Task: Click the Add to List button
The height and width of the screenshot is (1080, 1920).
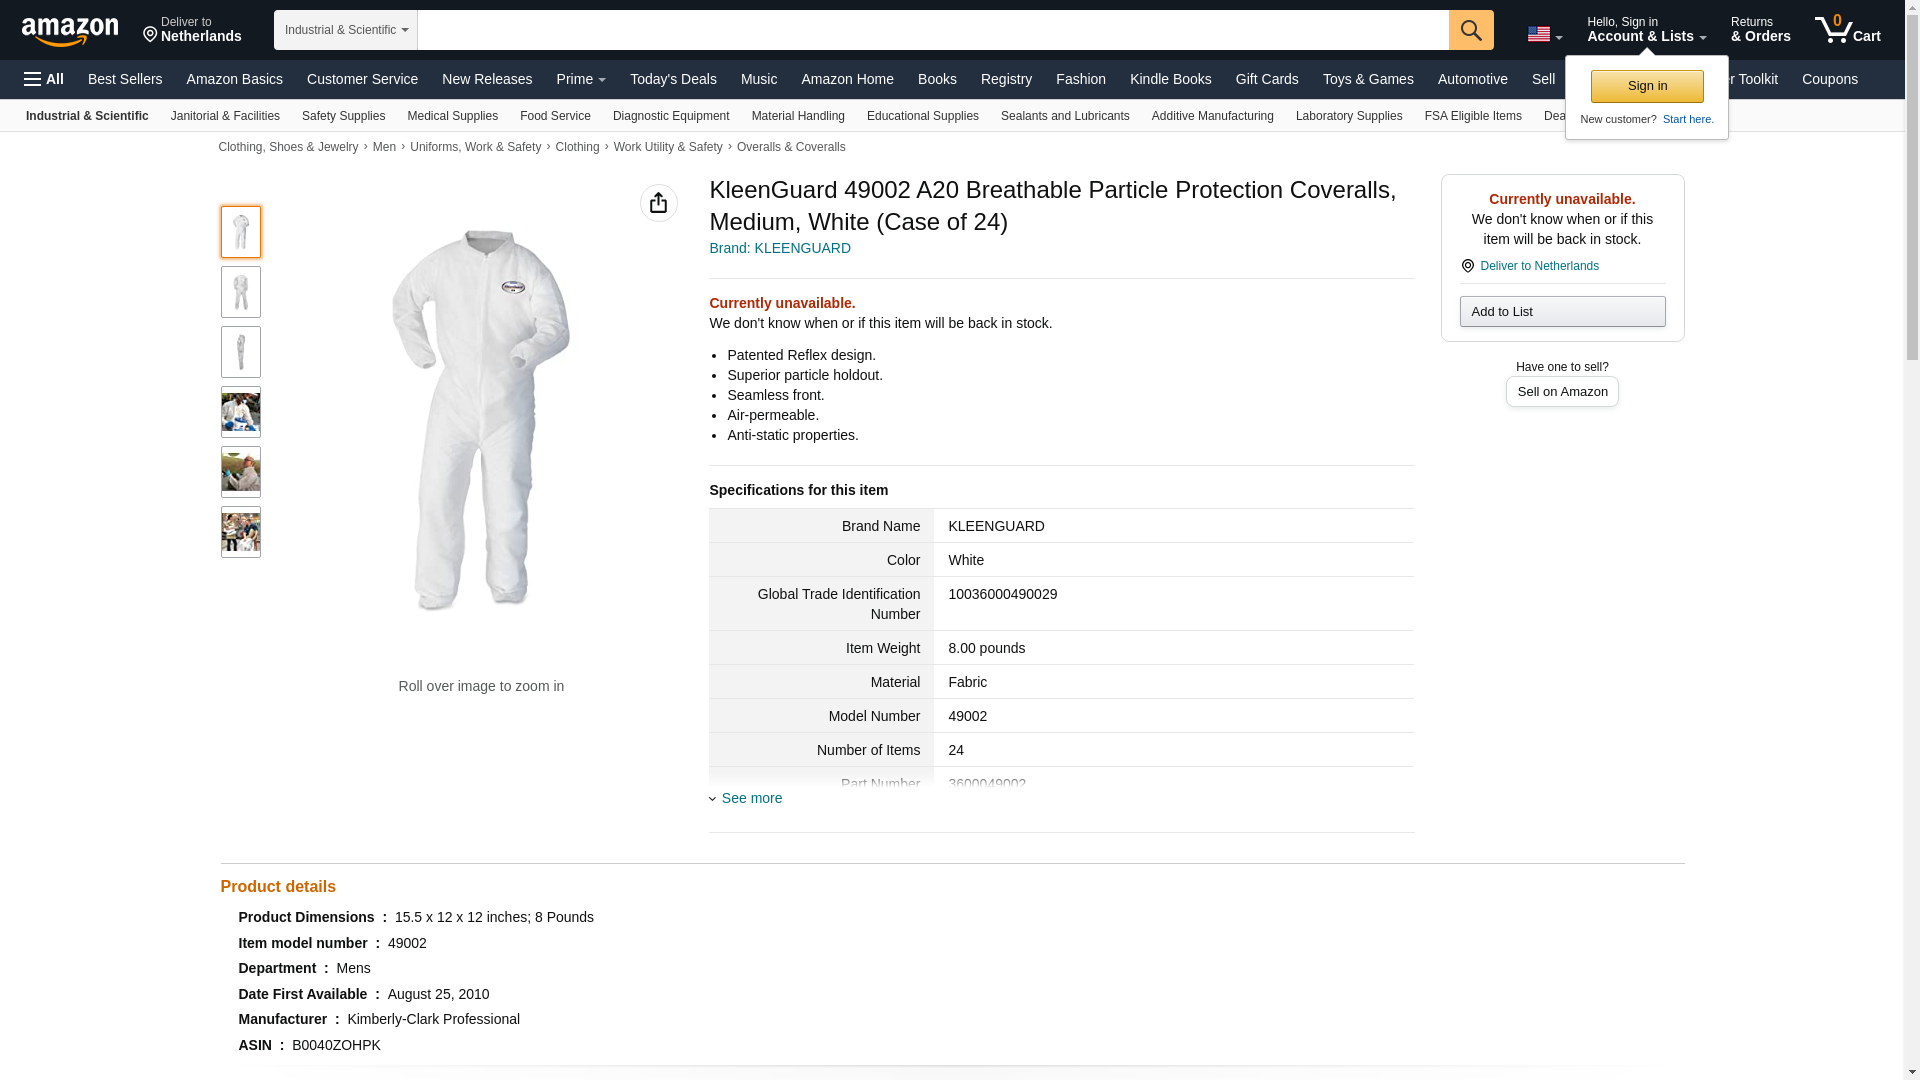Action: [1562, 312]
